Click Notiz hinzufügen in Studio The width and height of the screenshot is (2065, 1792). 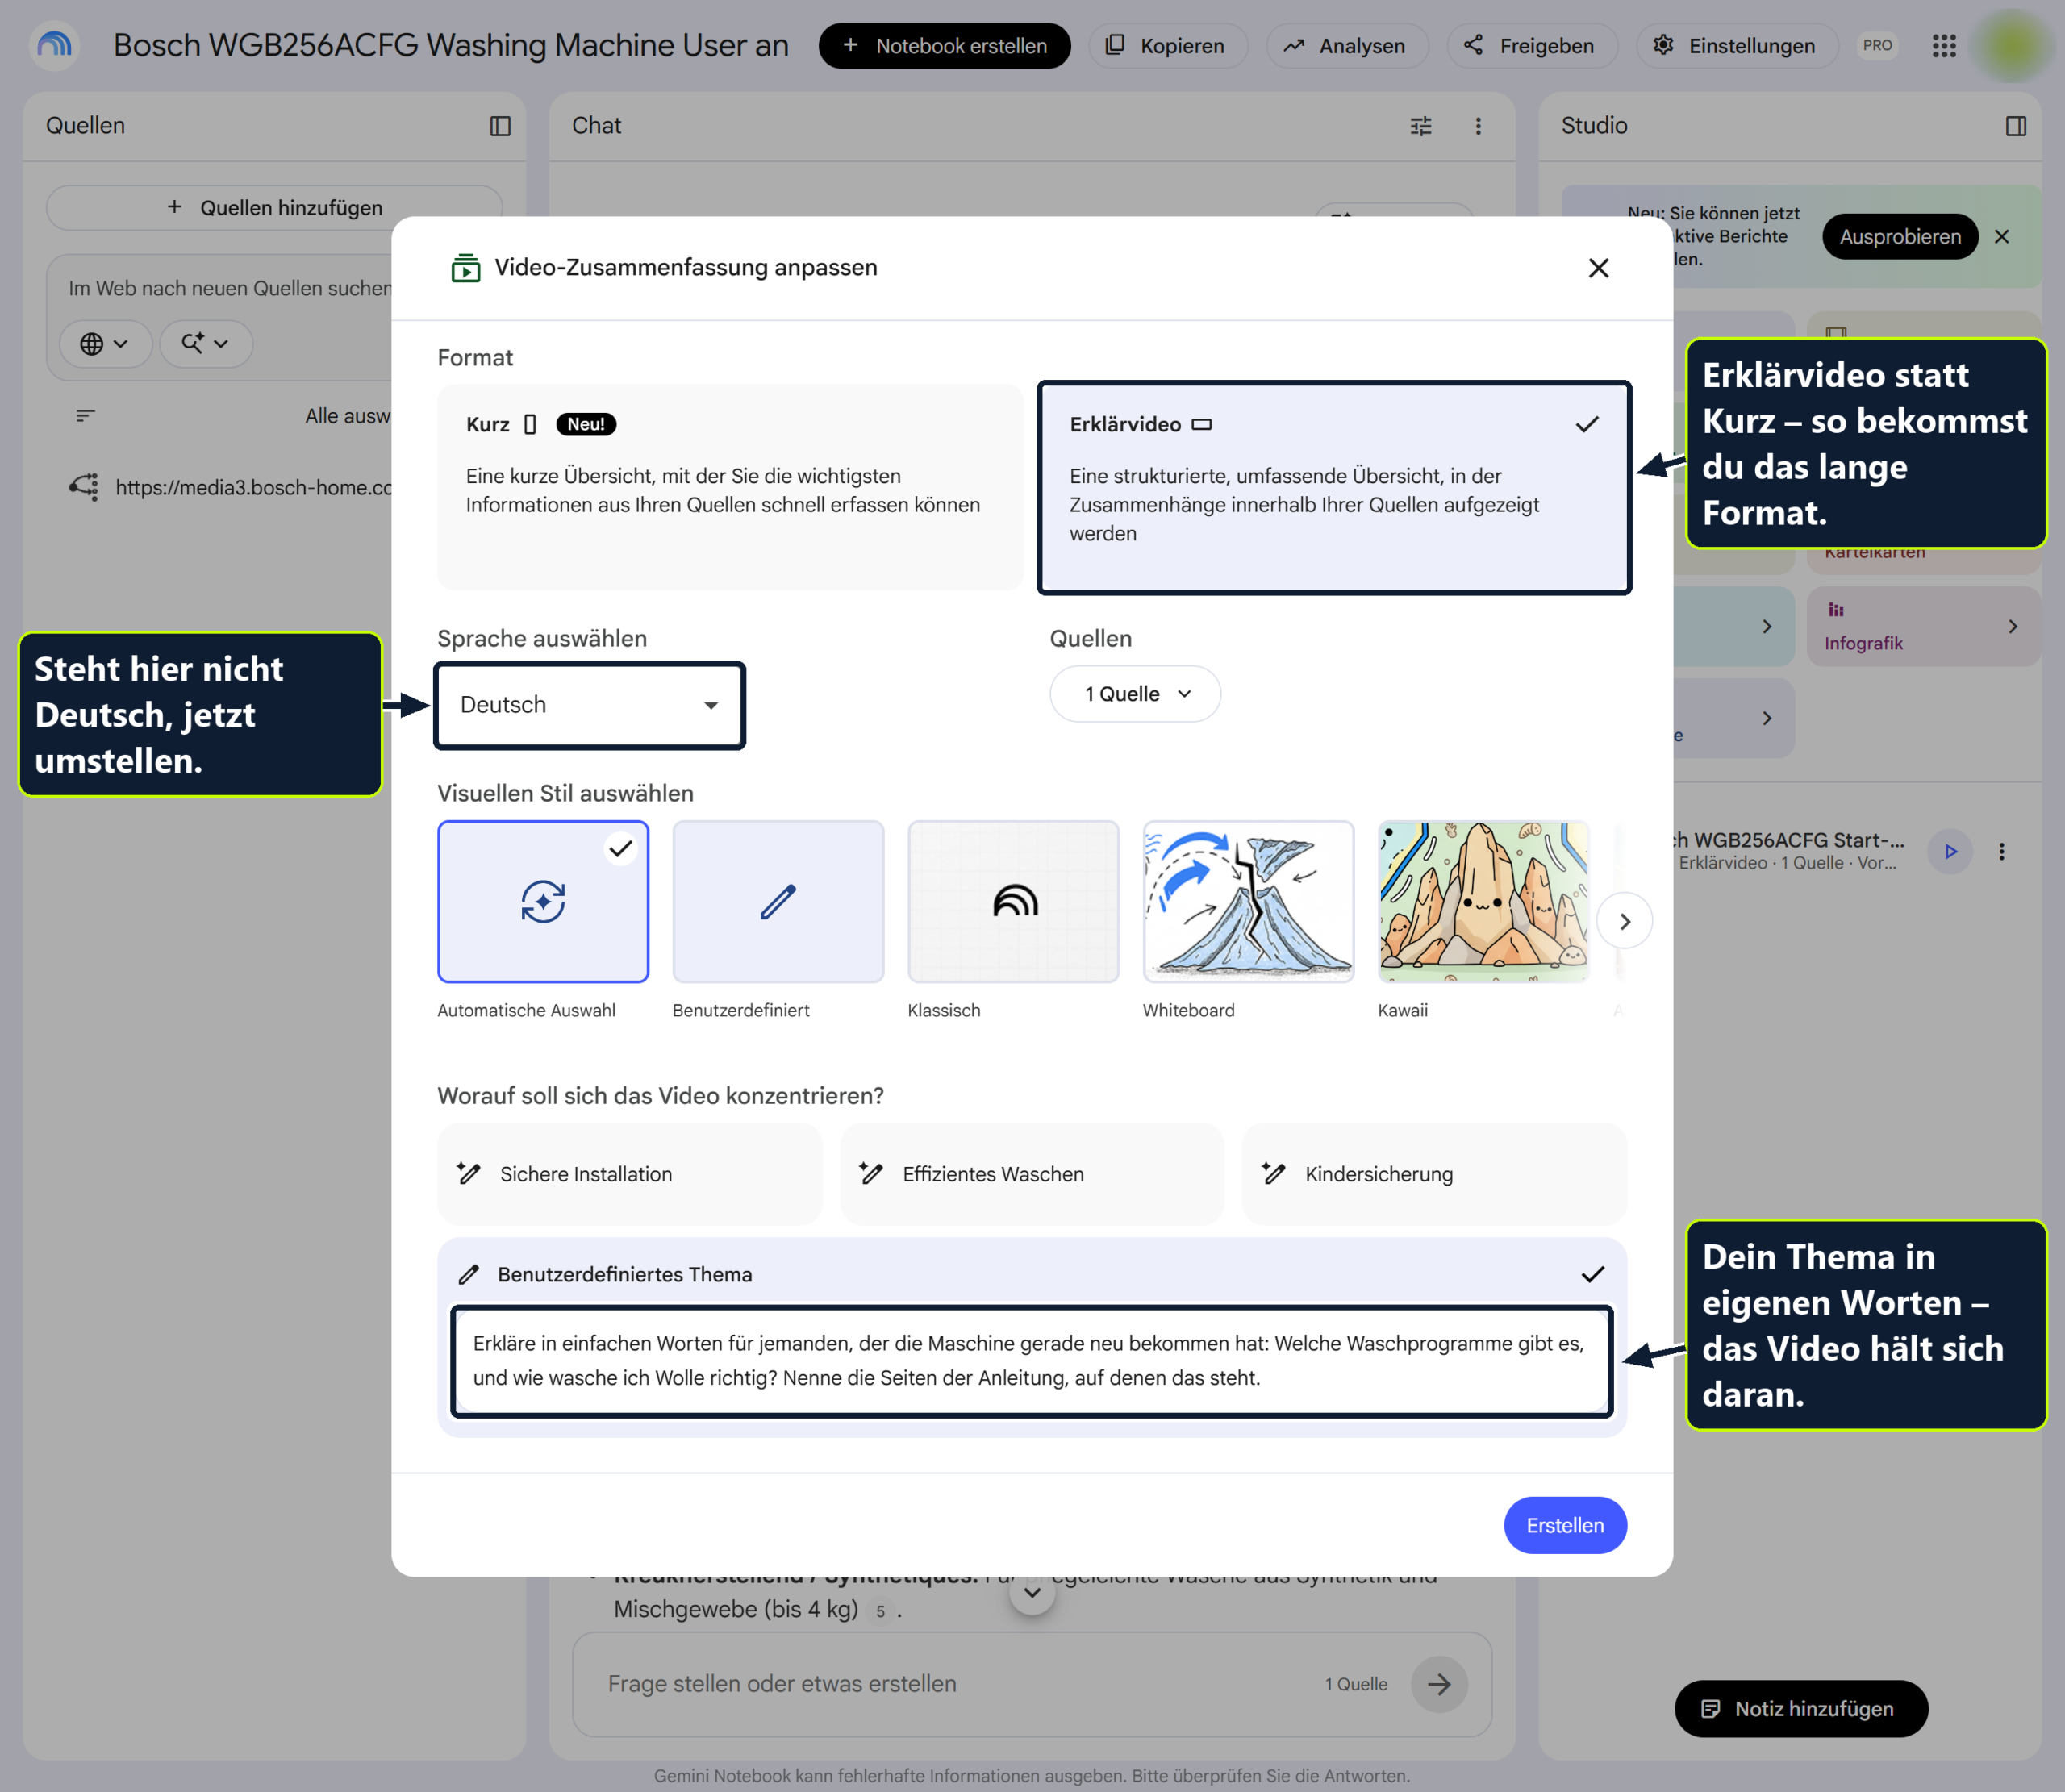pos(1800,1709)
